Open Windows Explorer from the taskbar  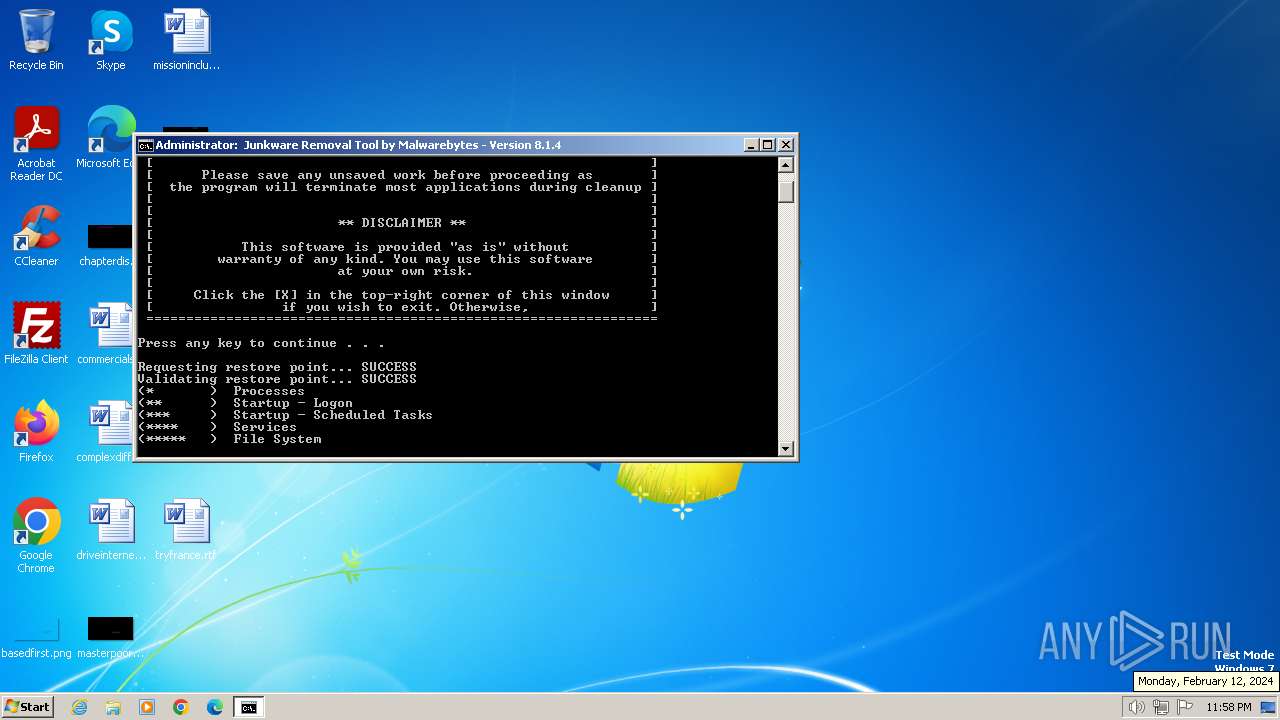point(113,707)
